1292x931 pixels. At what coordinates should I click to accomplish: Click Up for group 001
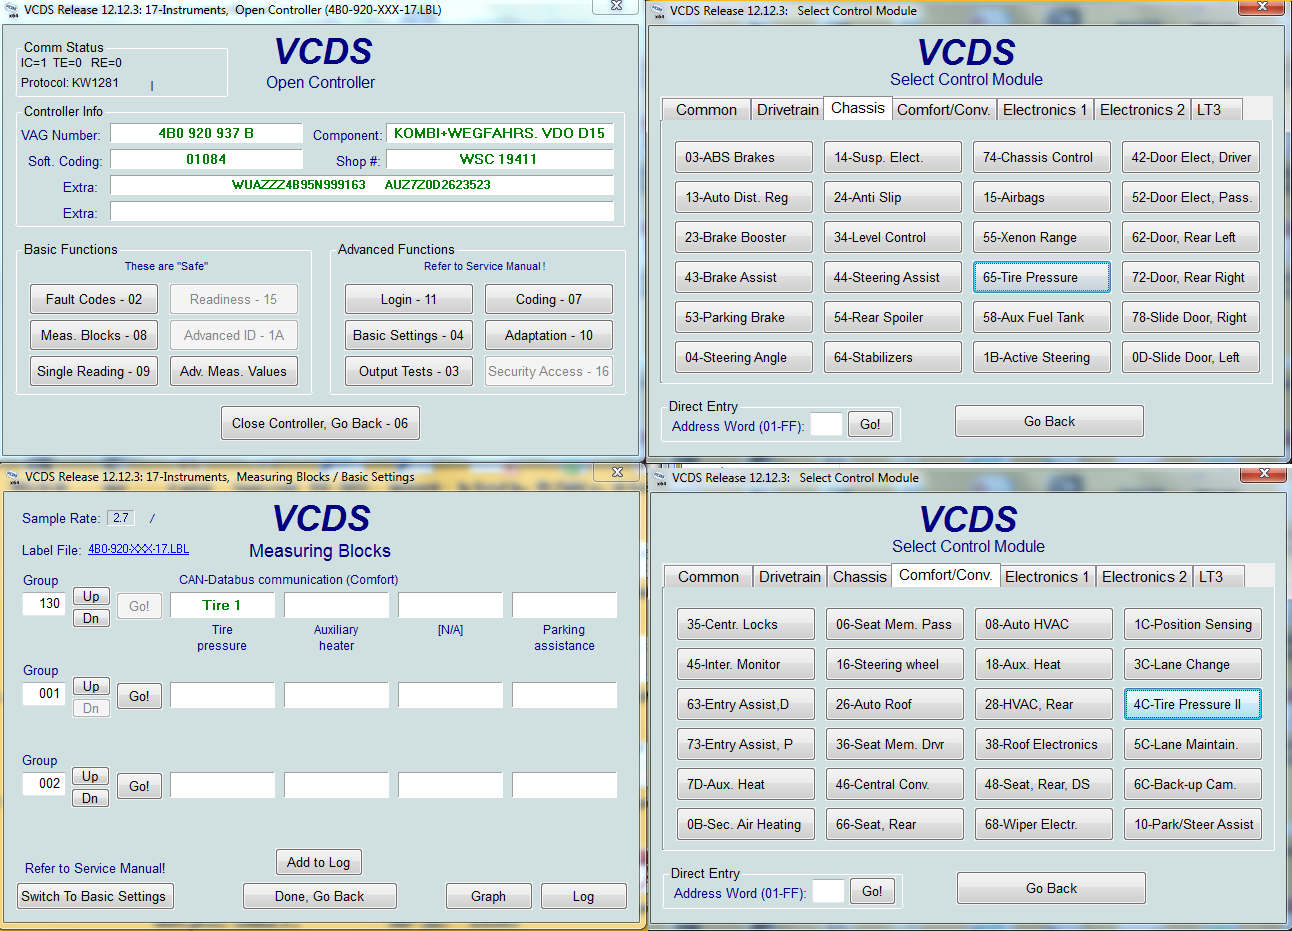[91, 686]
